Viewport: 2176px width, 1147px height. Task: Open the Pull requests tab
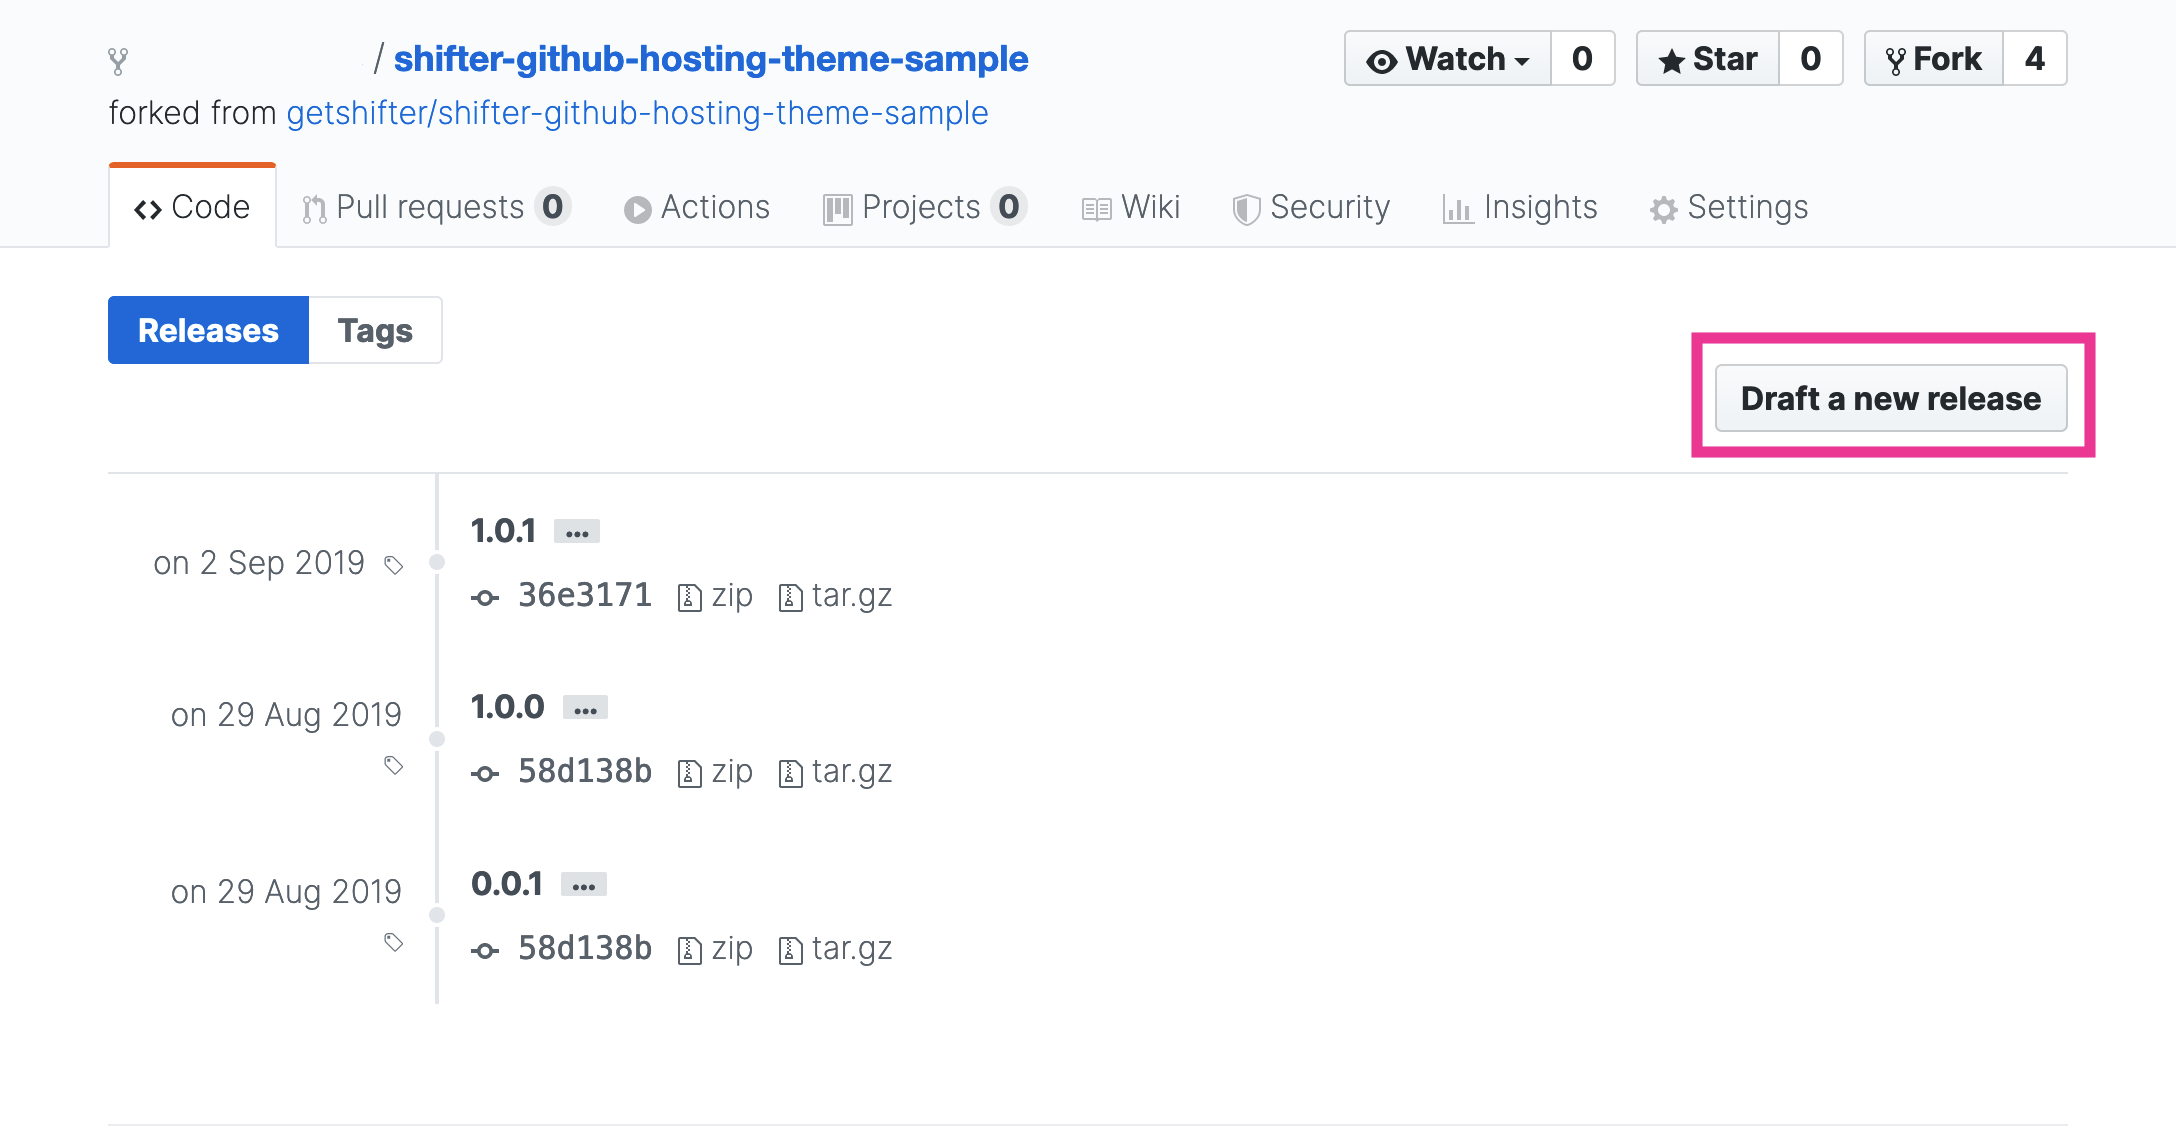coord(436,207)
